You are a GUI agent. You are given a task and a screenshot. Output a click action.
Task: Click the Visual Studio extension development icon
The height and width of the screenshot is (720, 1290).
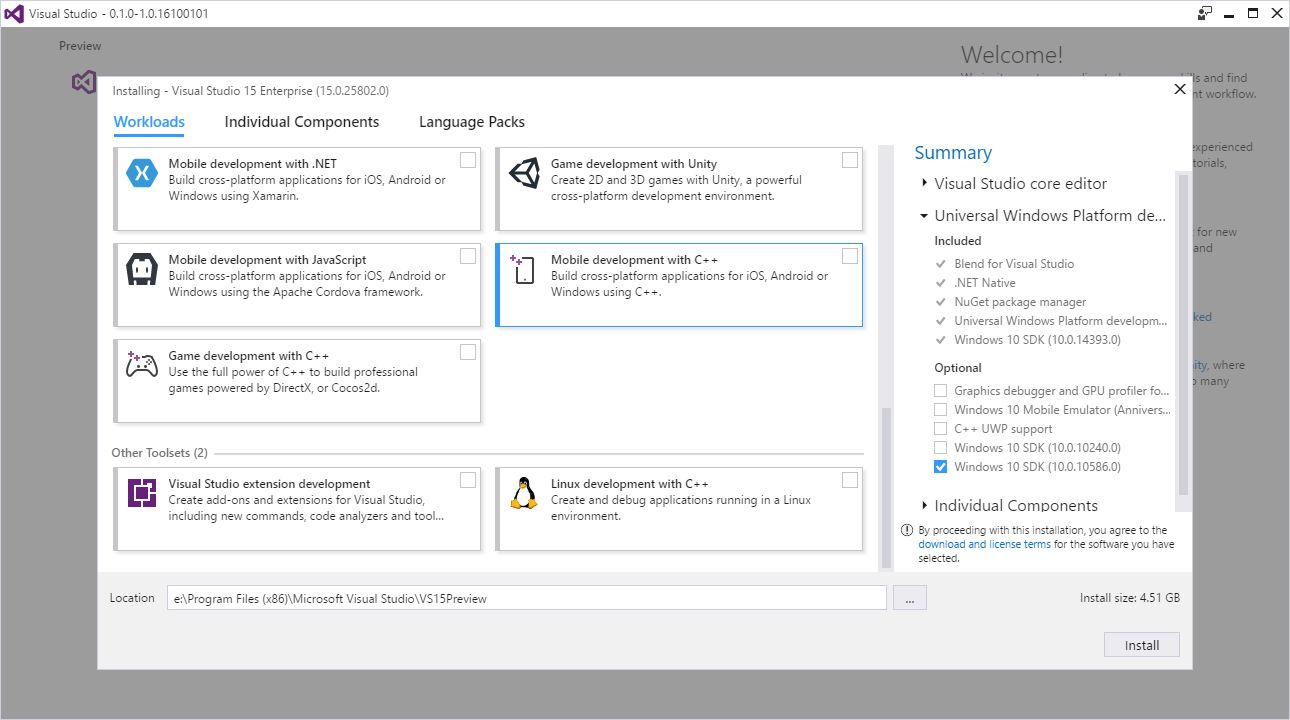pyautogui.click(x=142, y=494)
